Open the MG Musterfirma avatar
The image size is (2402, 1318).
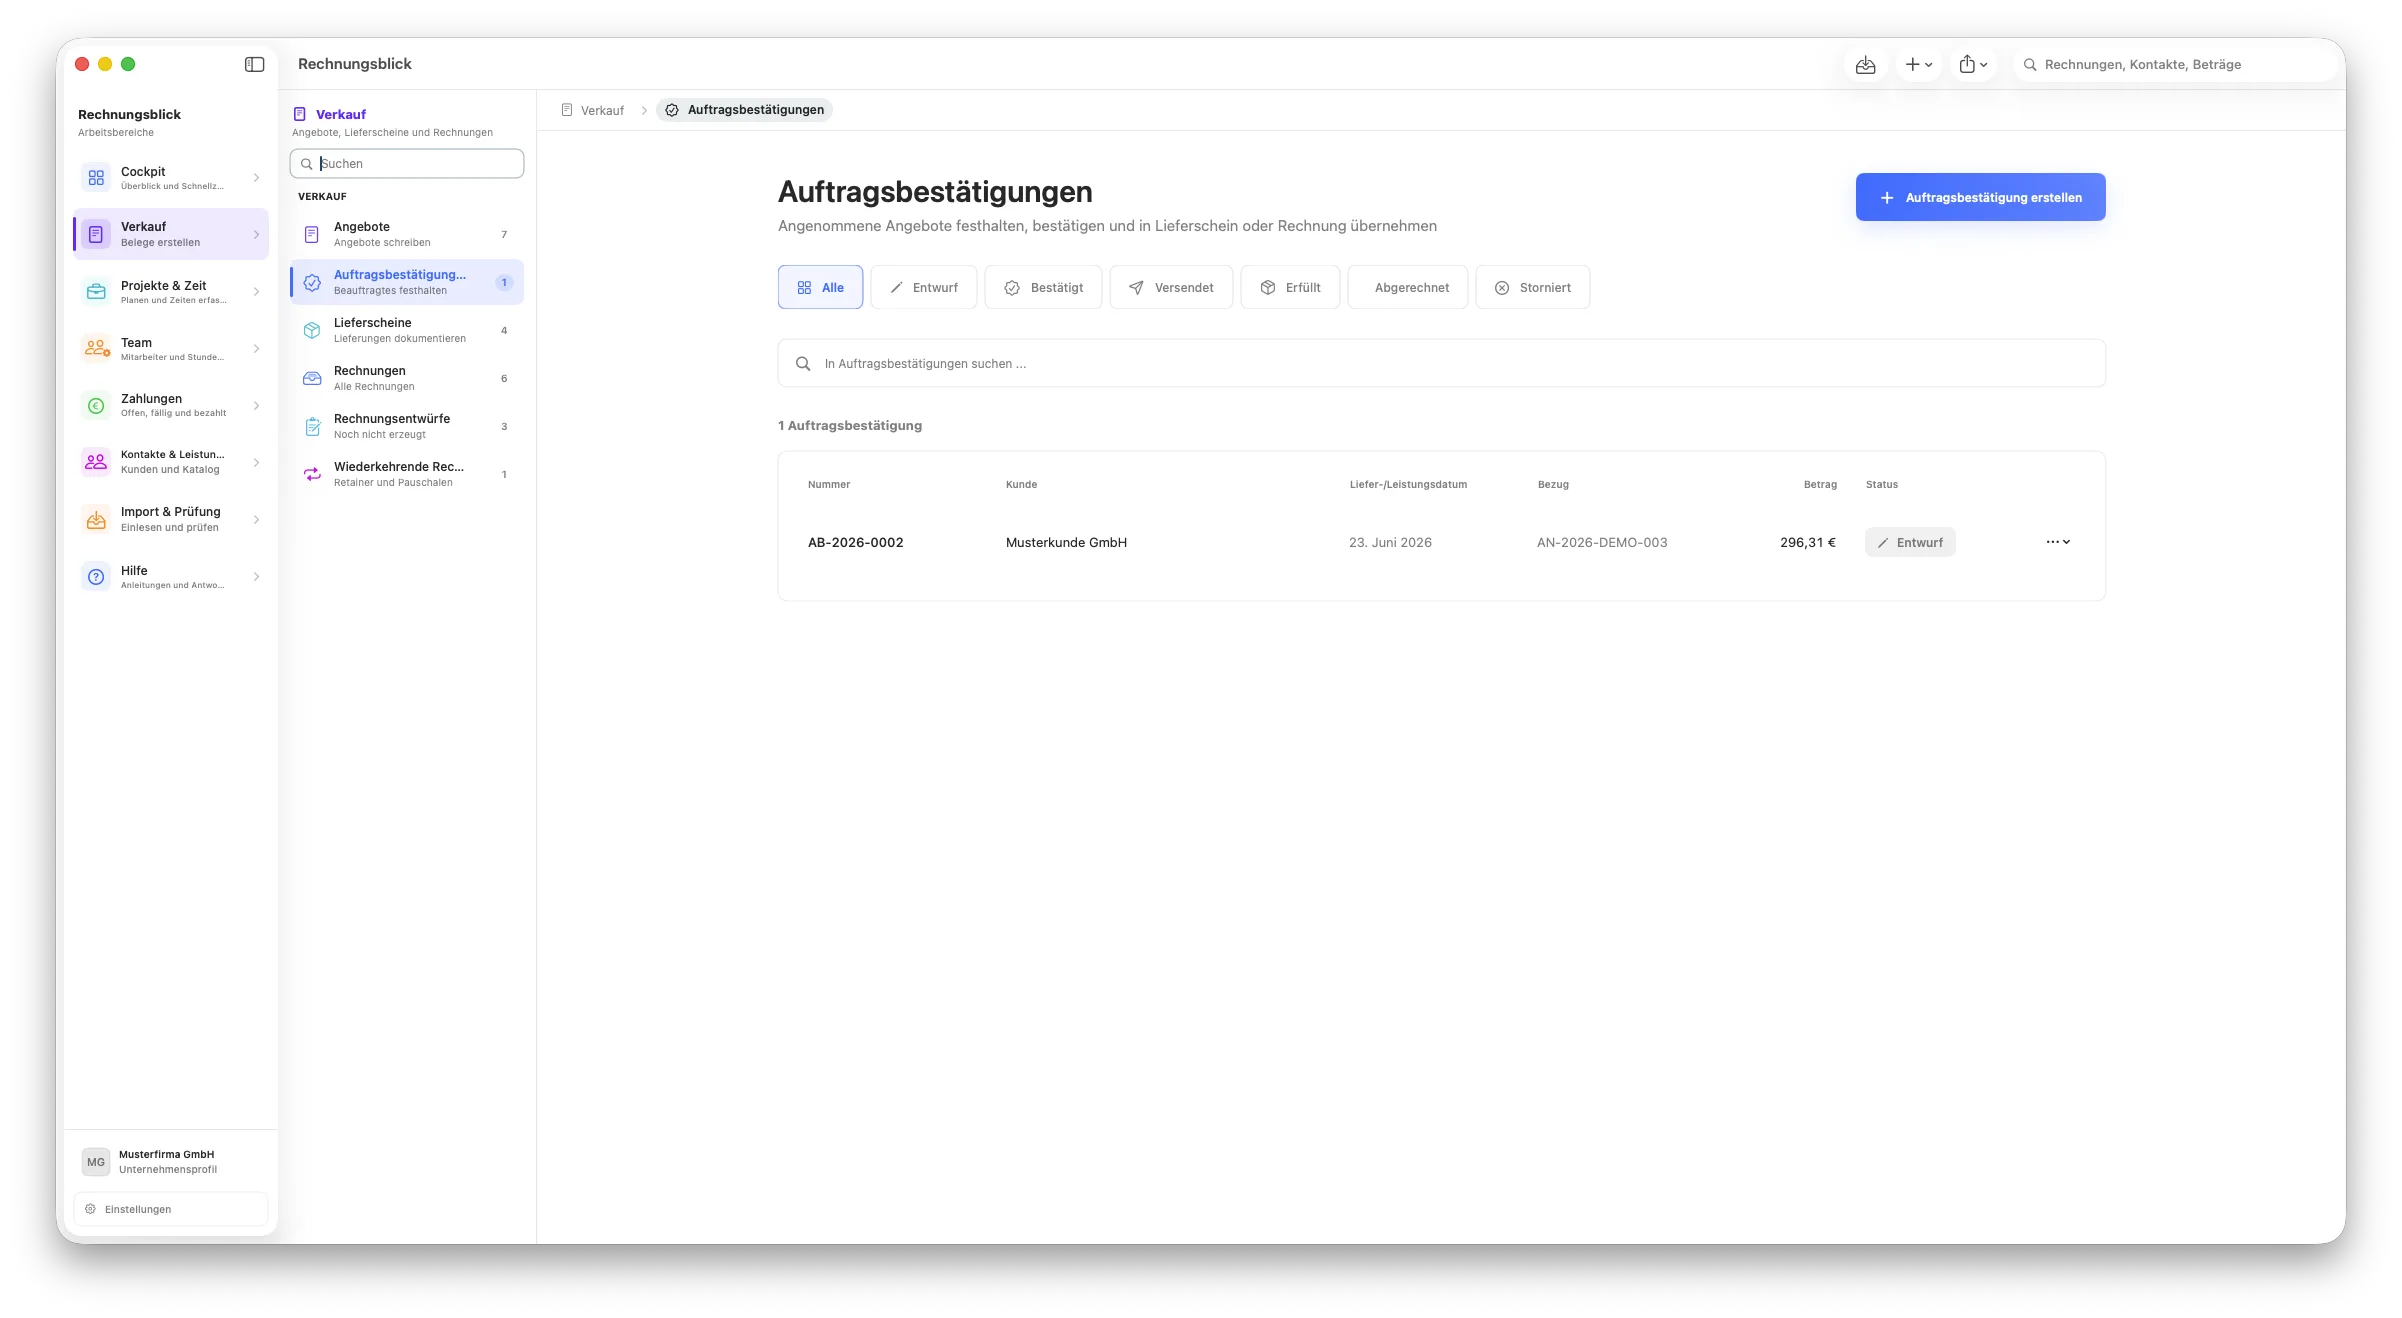[96, 1162]
